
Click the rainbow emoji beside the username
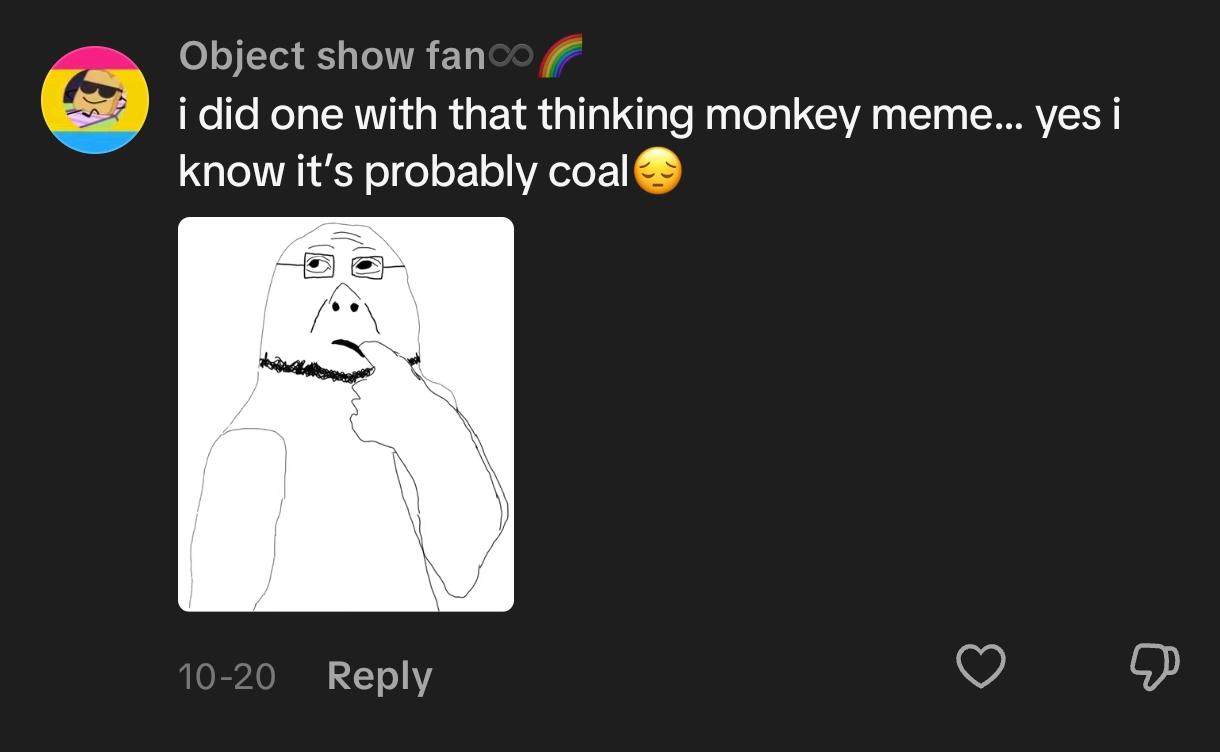[x=560, y=56]
